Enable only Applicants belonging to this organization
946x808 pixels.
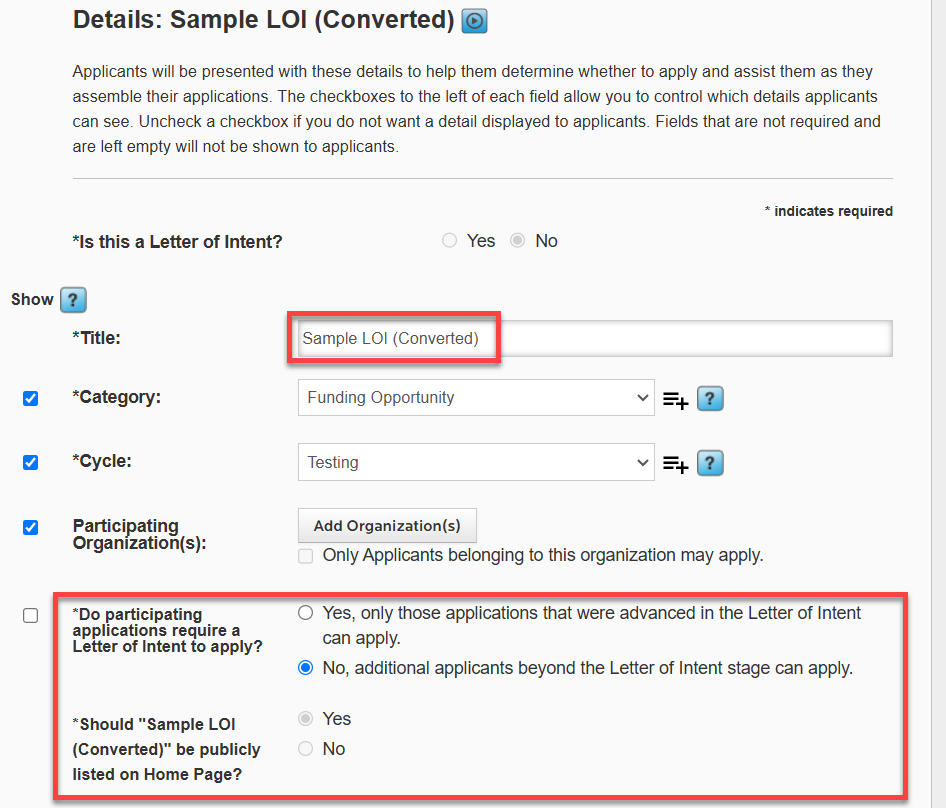point(306,555)
